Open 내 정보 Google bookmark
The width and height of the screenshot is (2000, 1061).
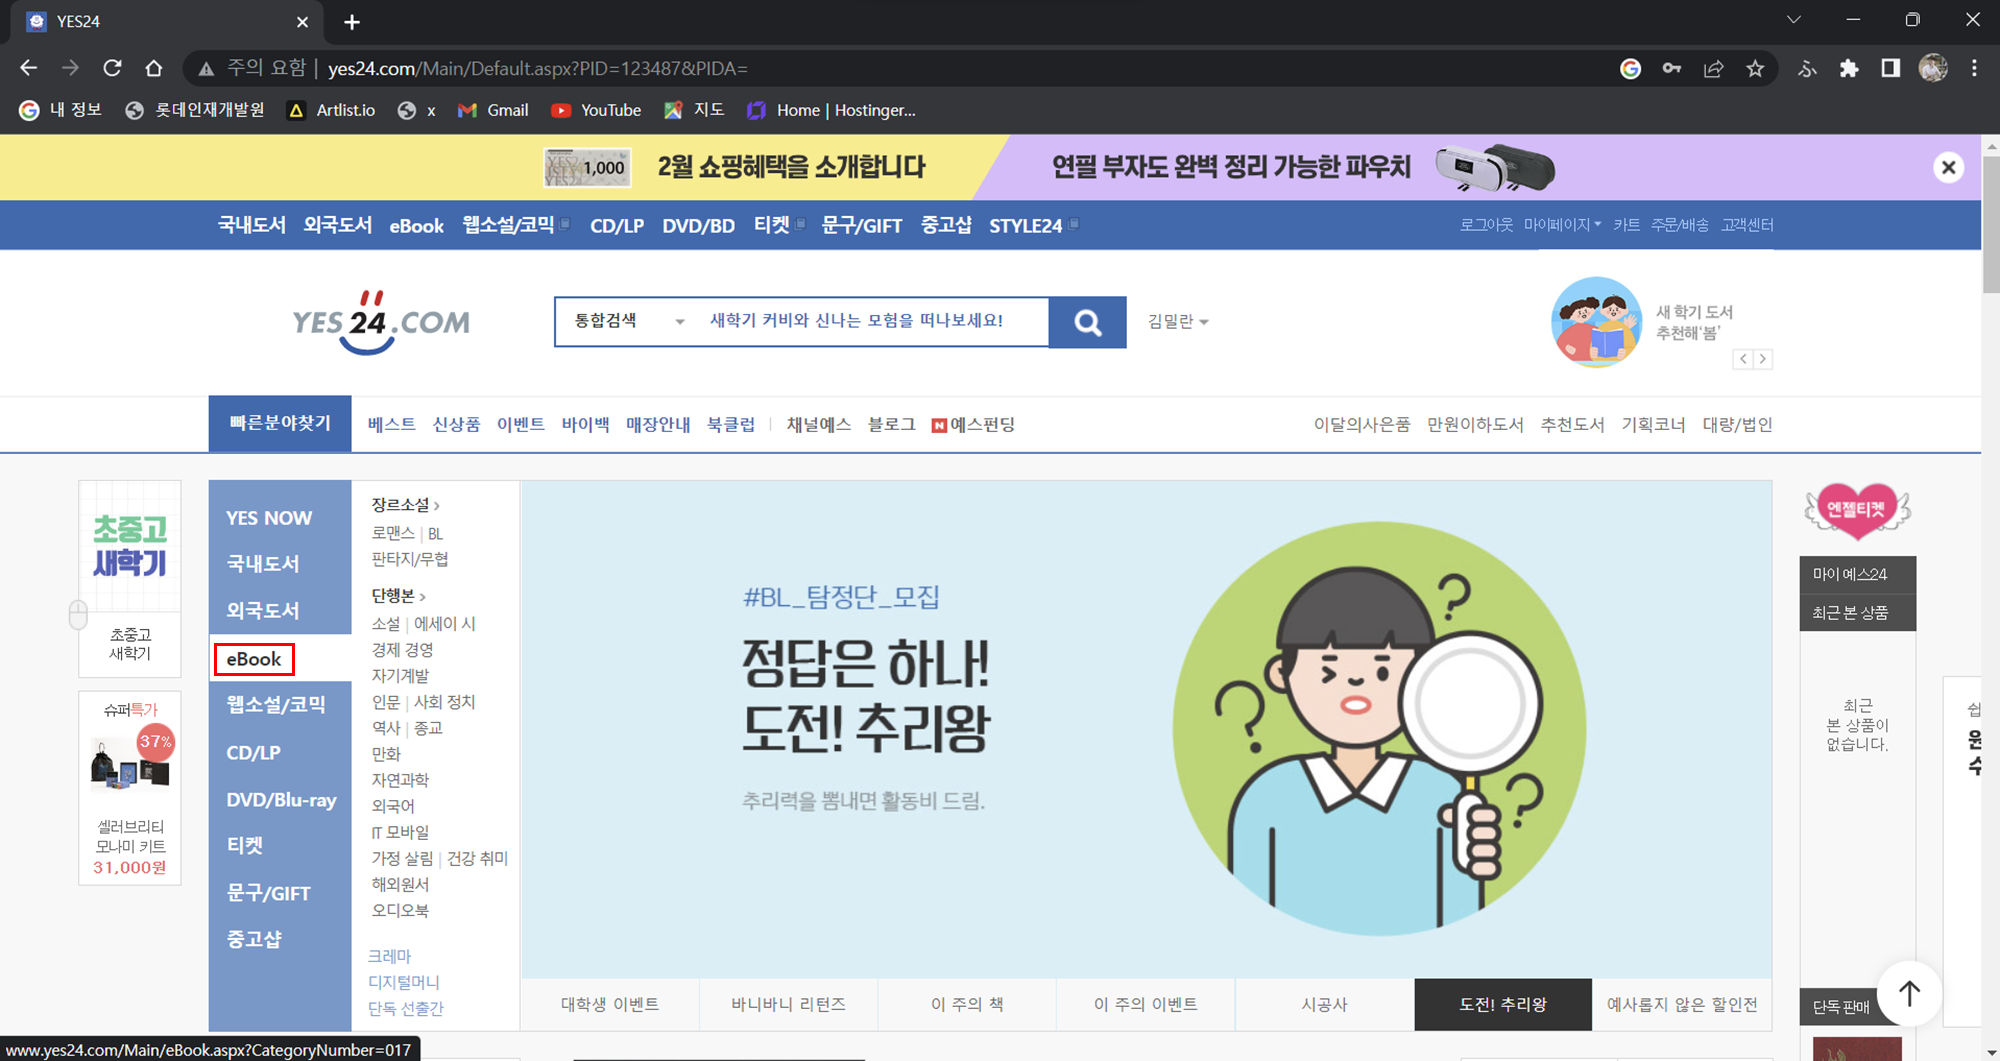point(60,110)
